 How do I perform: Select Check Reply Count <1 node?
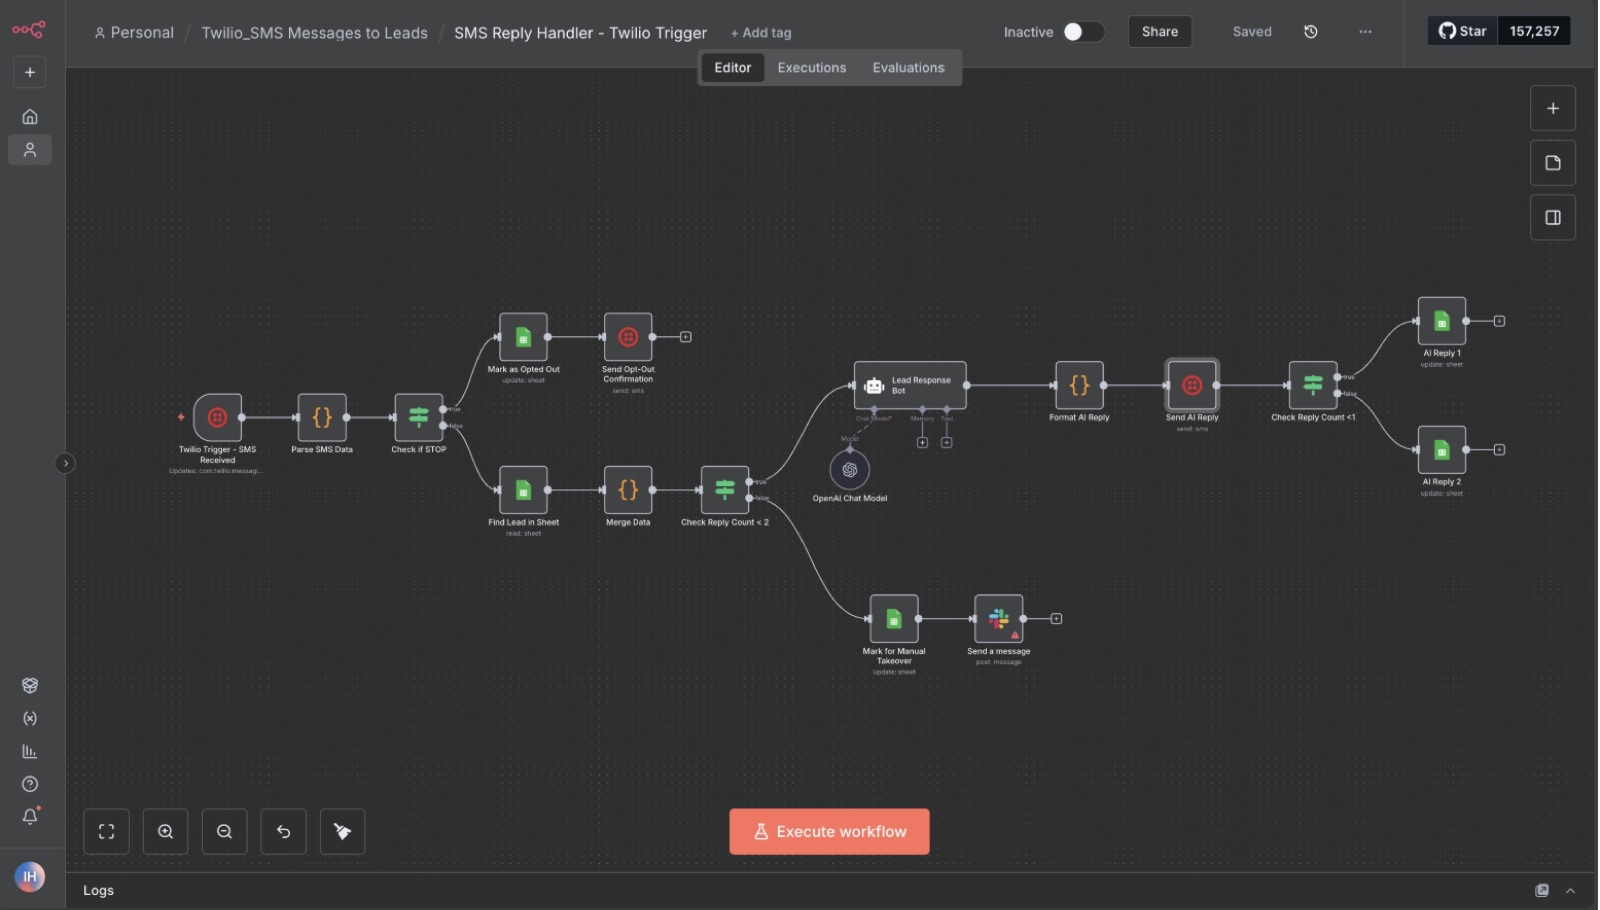[1313, 385]
